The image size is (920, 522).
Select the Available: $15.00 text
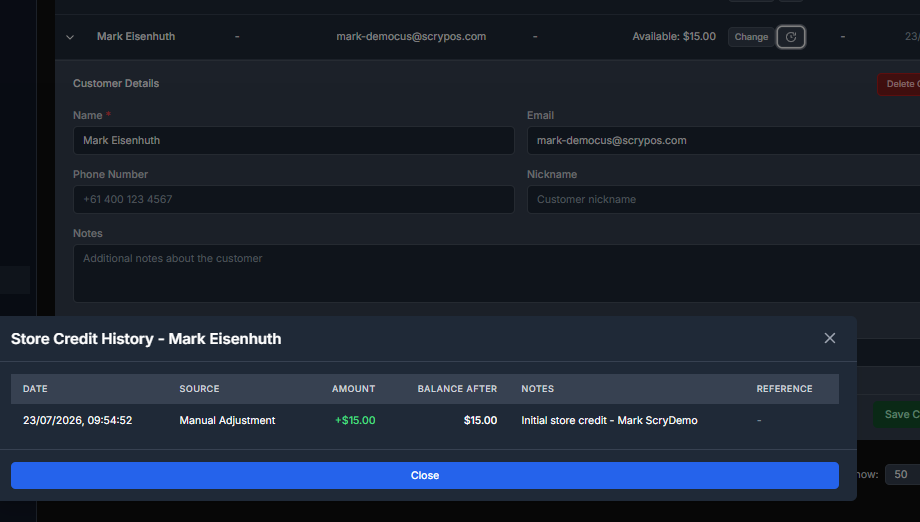click(674, 36)
